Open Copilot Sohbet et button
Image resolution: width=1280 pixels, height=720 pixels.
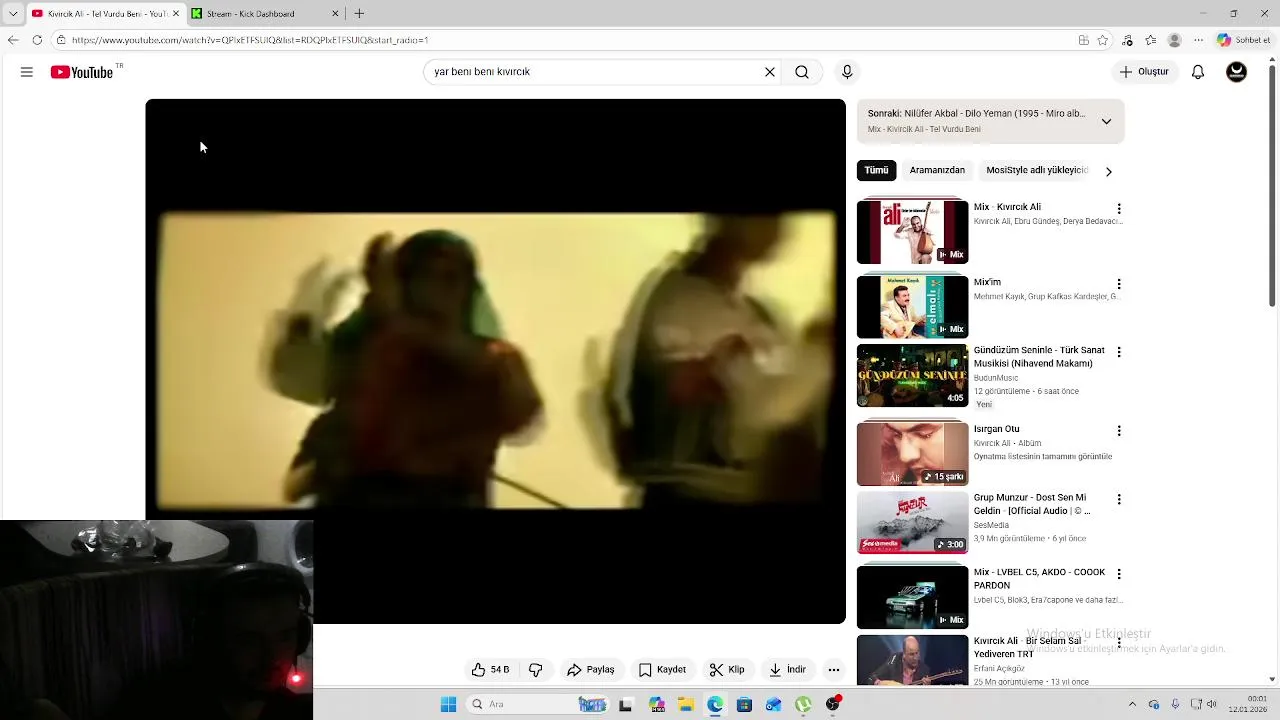tap(1244, 40)
